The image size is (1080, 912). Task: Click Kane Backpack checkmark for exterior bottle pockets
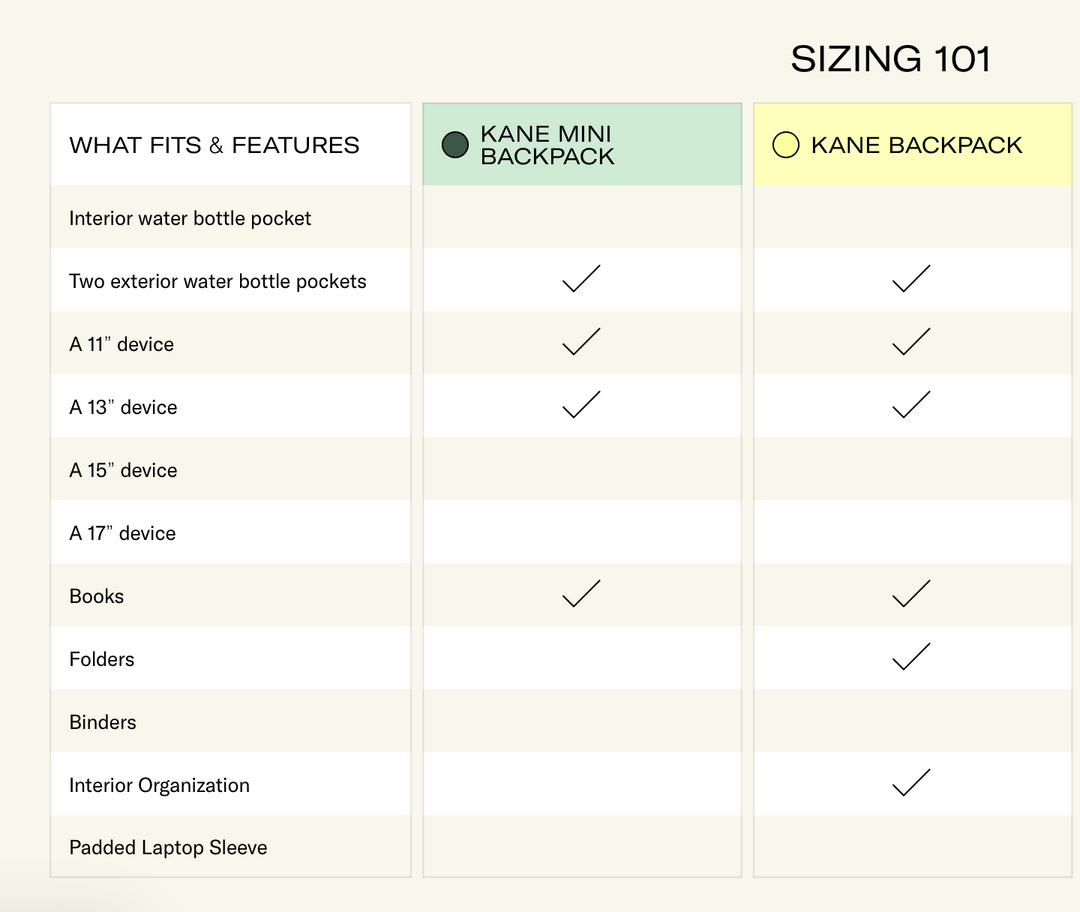coord(911,279)
